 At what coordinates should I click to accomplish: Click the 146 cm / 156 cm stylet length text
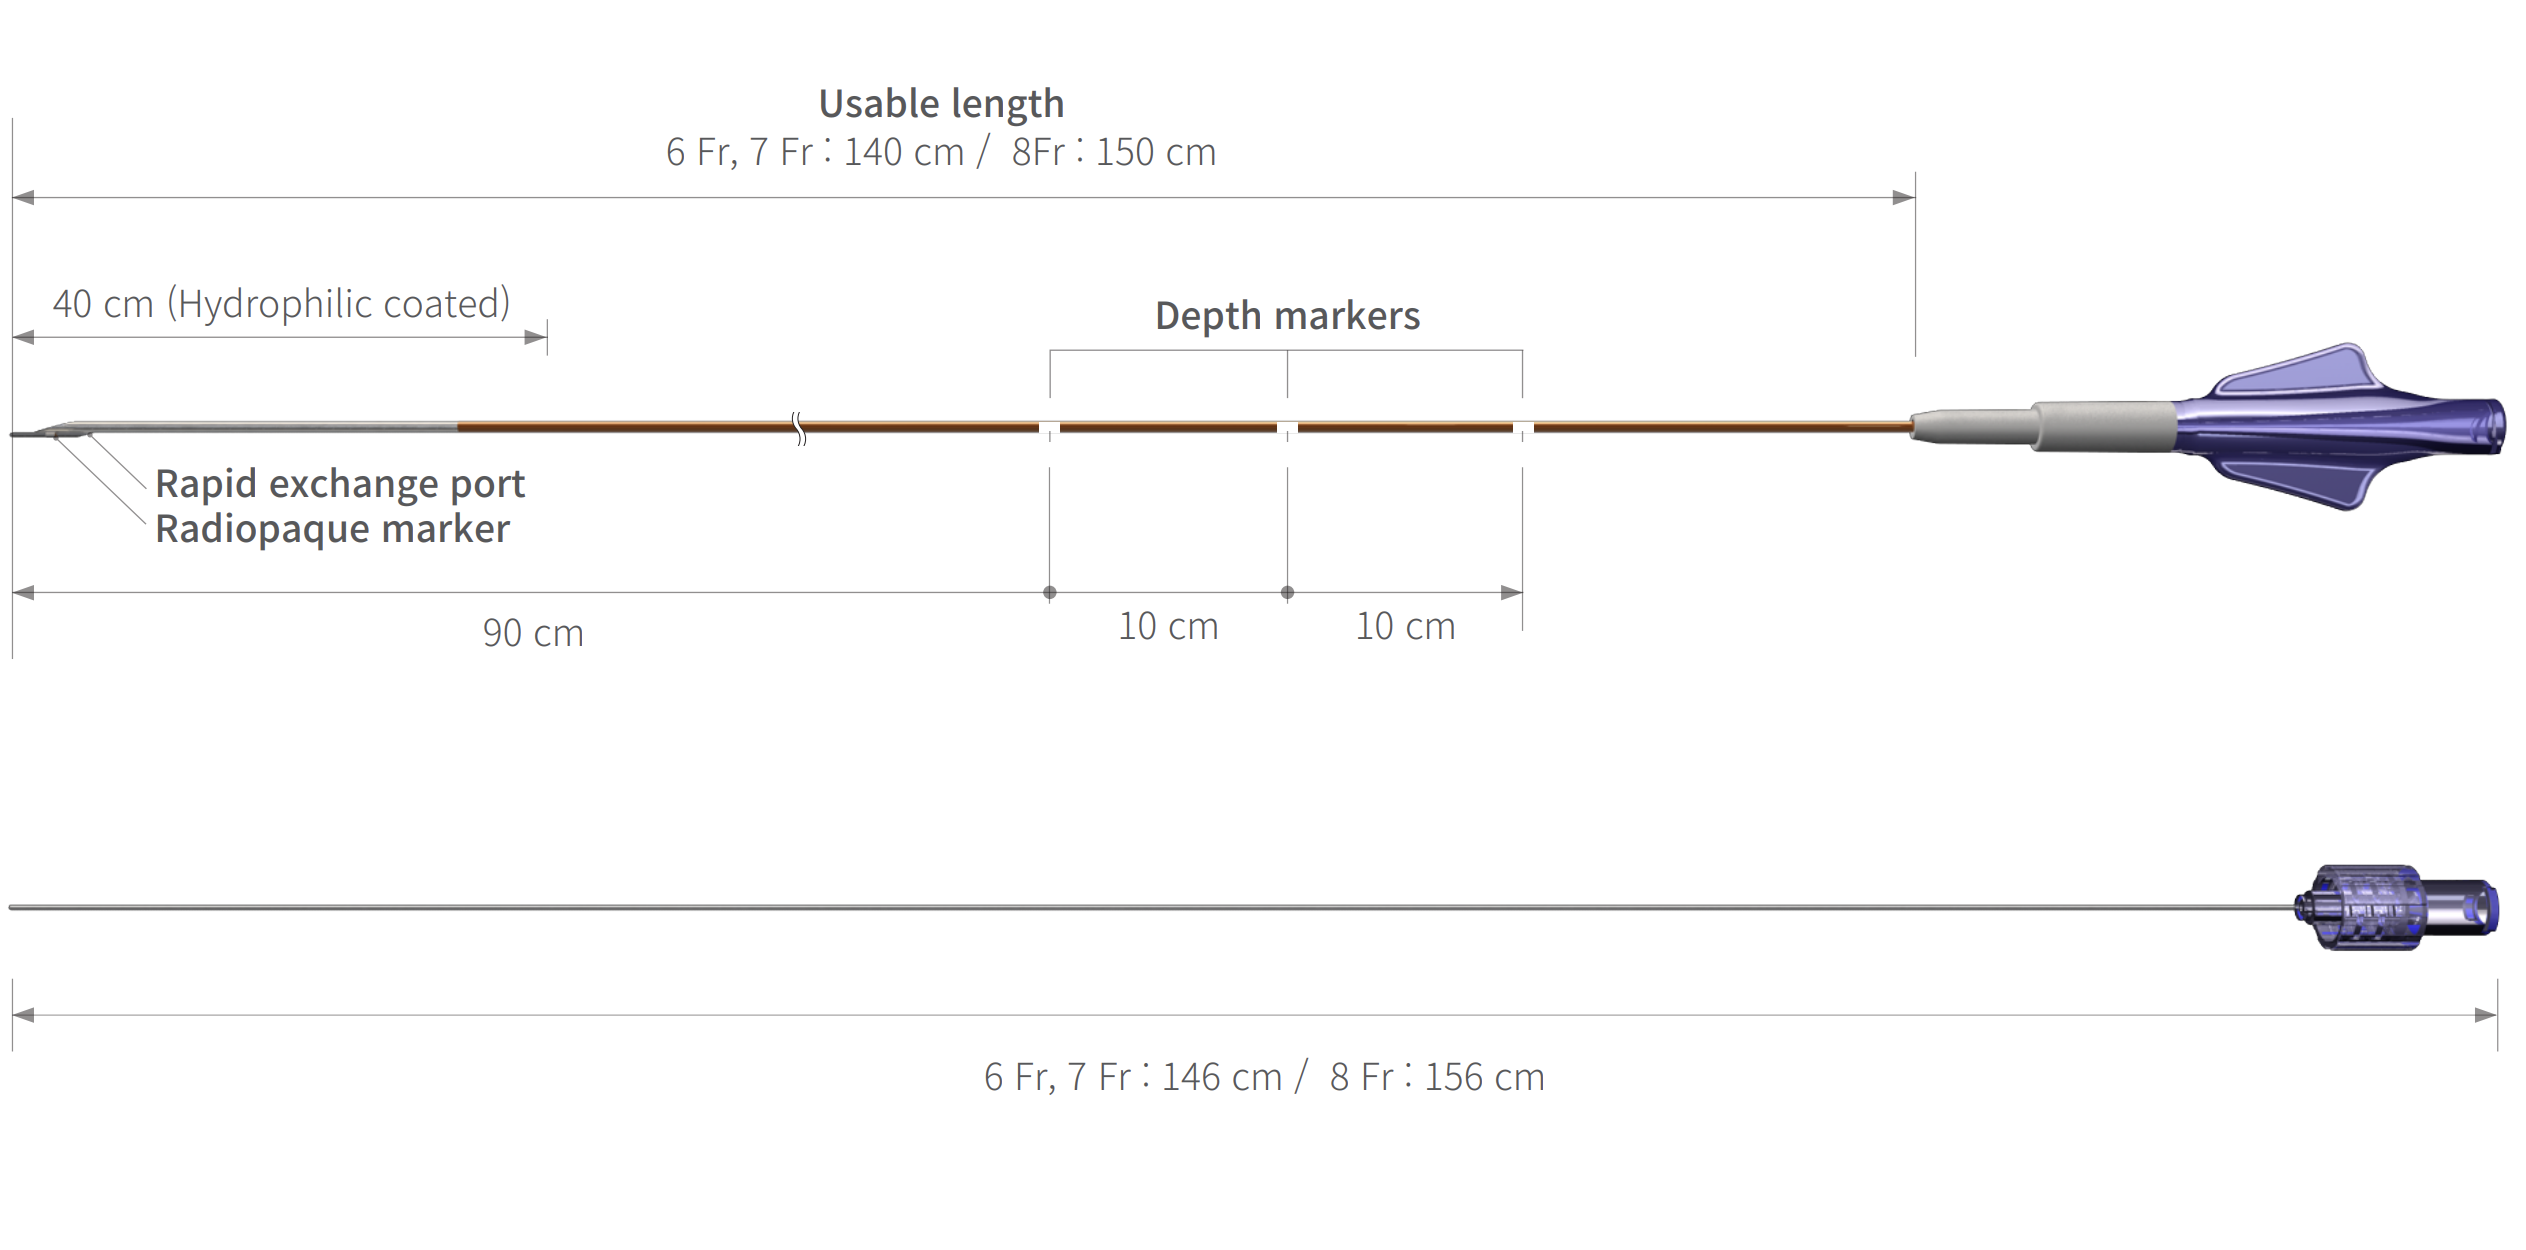[x=1264, y=1077]
